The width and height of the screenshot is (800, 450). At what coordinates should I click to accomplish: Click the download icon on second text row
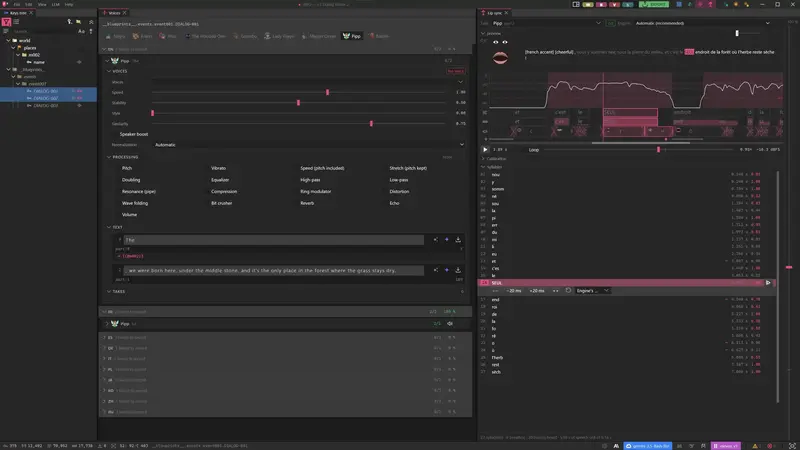[458, 270]
